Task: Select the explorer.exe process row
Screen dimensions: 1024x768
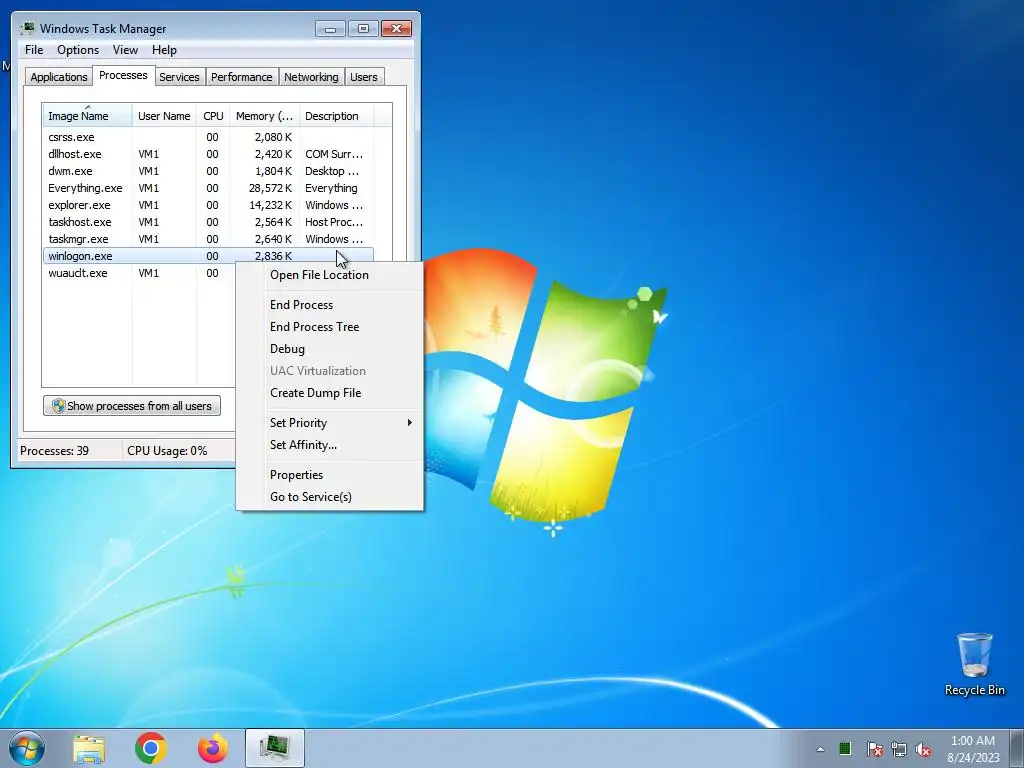Action: pos(208,205)
